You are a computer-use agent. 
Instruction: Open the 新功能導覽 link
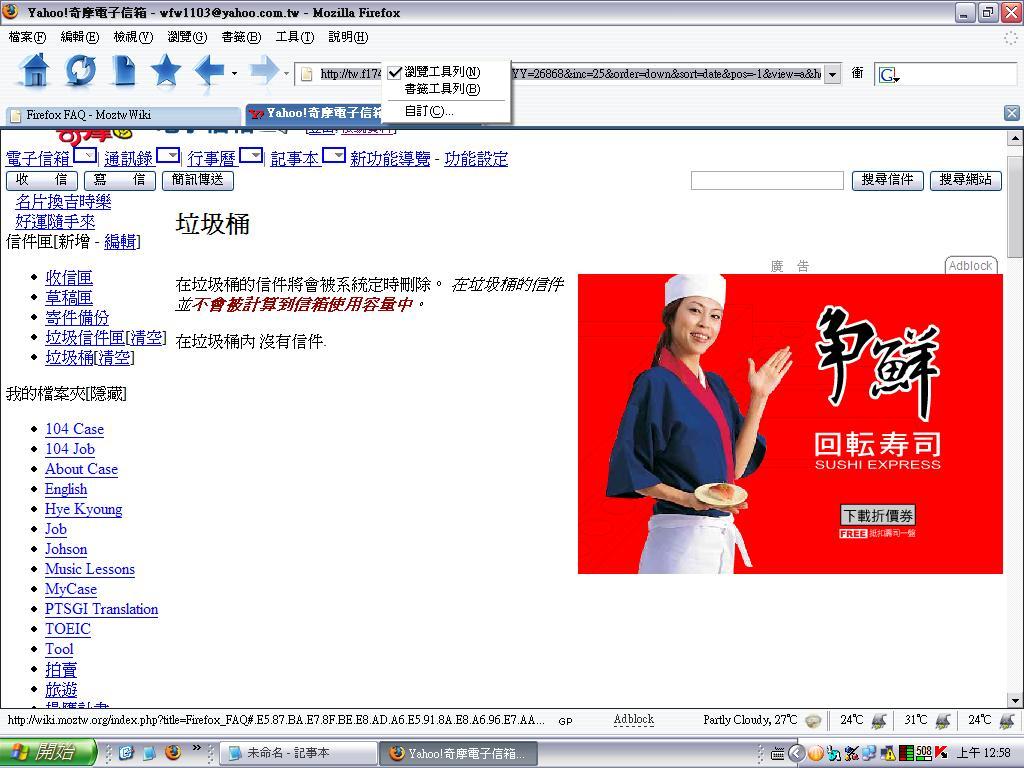(390, 159)
